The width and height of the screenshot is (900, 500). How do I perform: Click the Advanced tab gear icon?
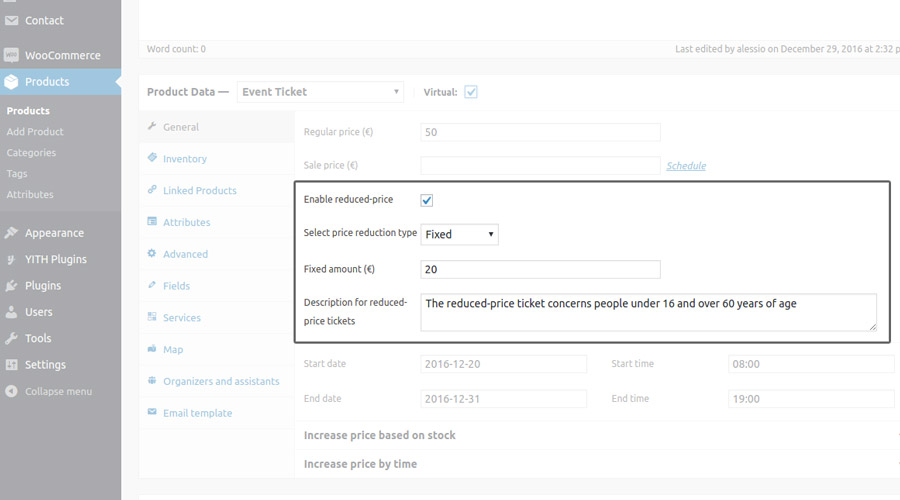pos(152,253)
